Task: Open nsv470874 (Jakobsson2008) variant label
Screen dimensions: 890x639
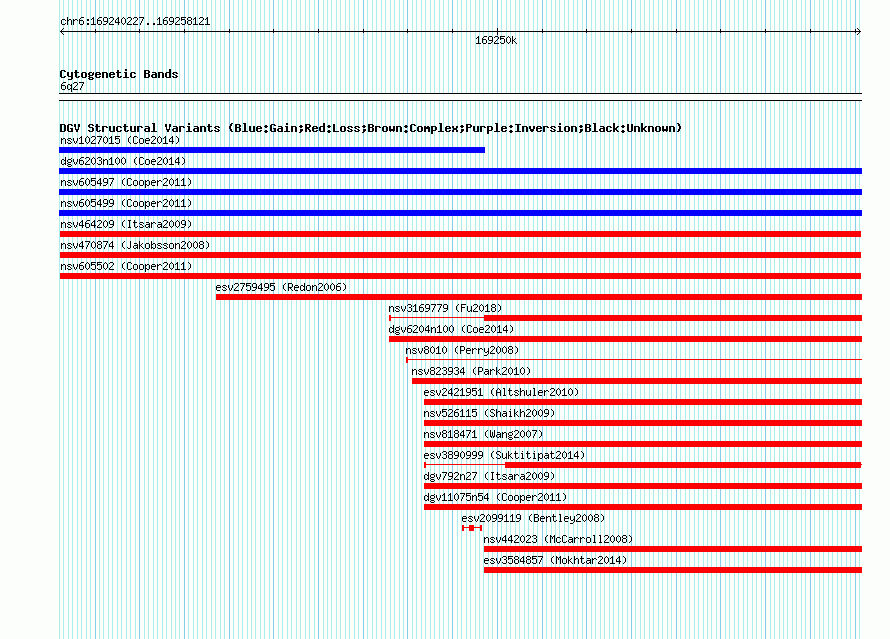Action: tap(135, 245)
